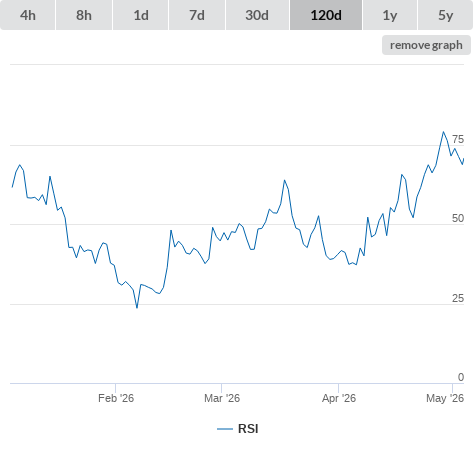Click the Apr '26 axis label
Screen dimensions: 474x455
[339, 398]
